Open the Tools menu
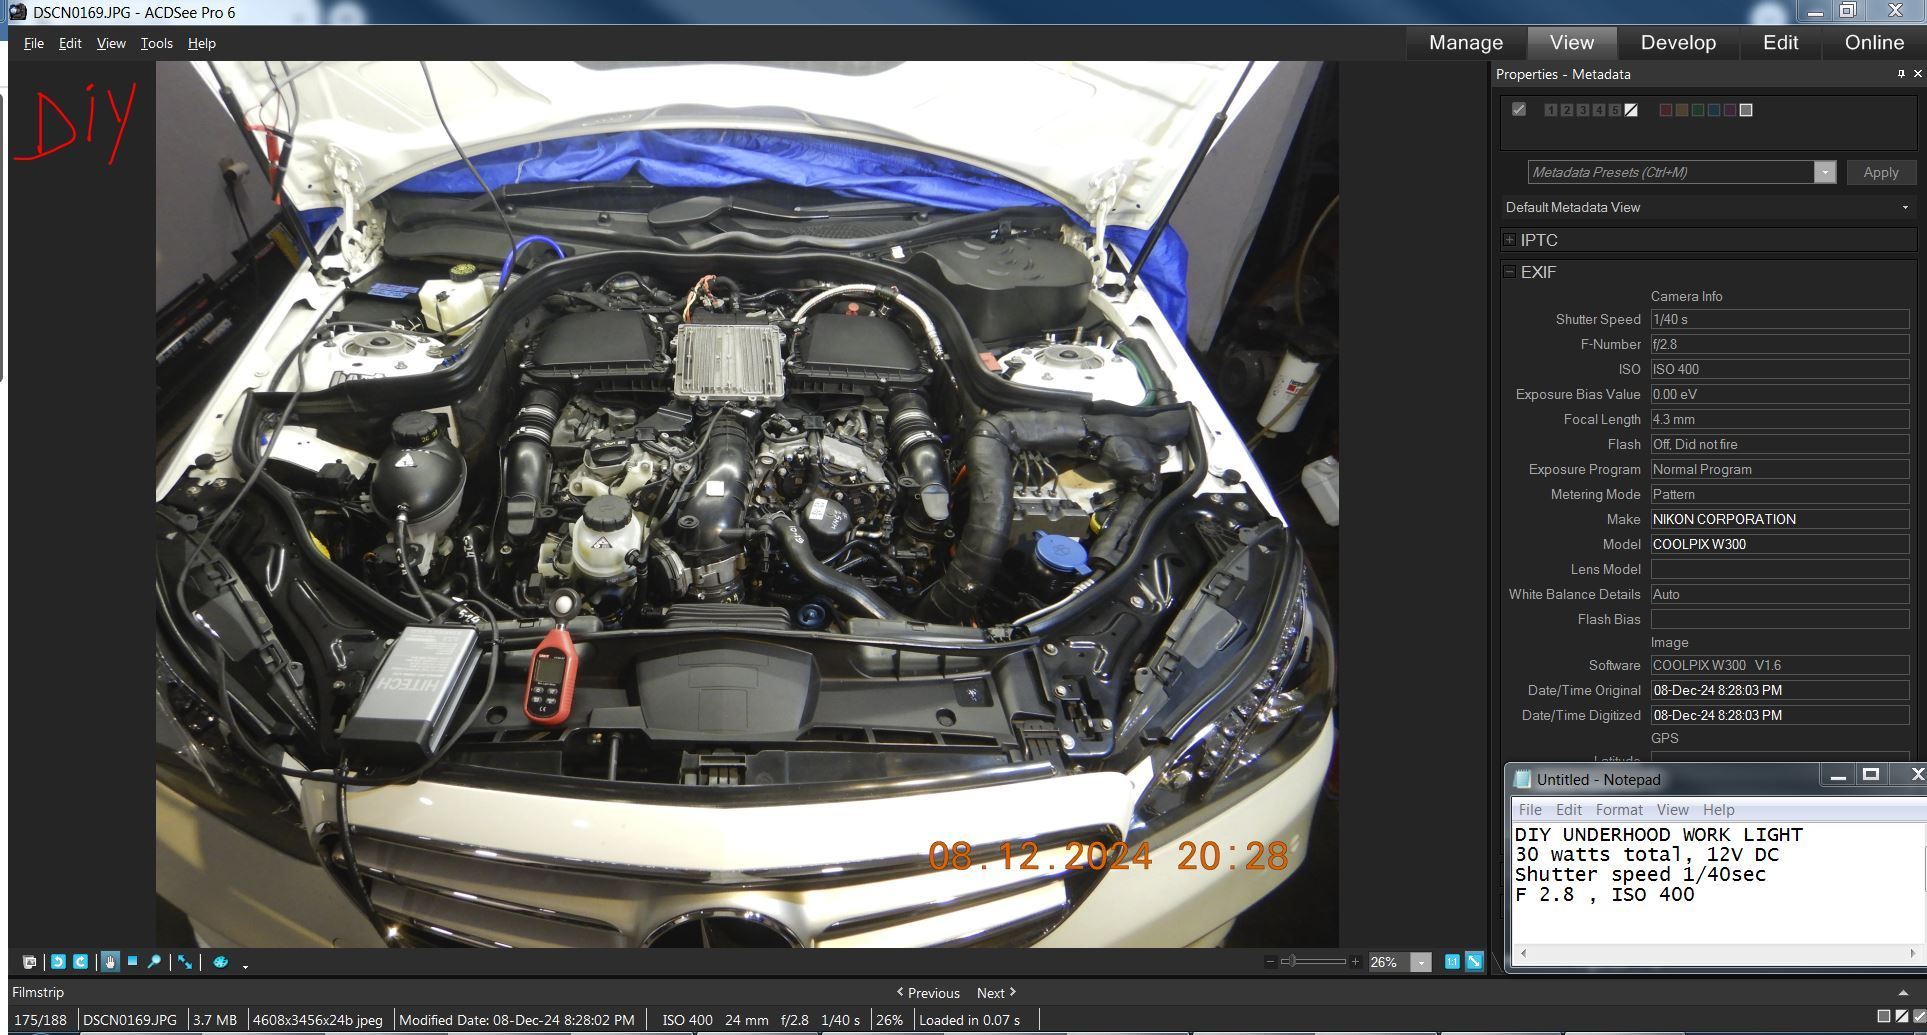 click(x=156, y=43)
